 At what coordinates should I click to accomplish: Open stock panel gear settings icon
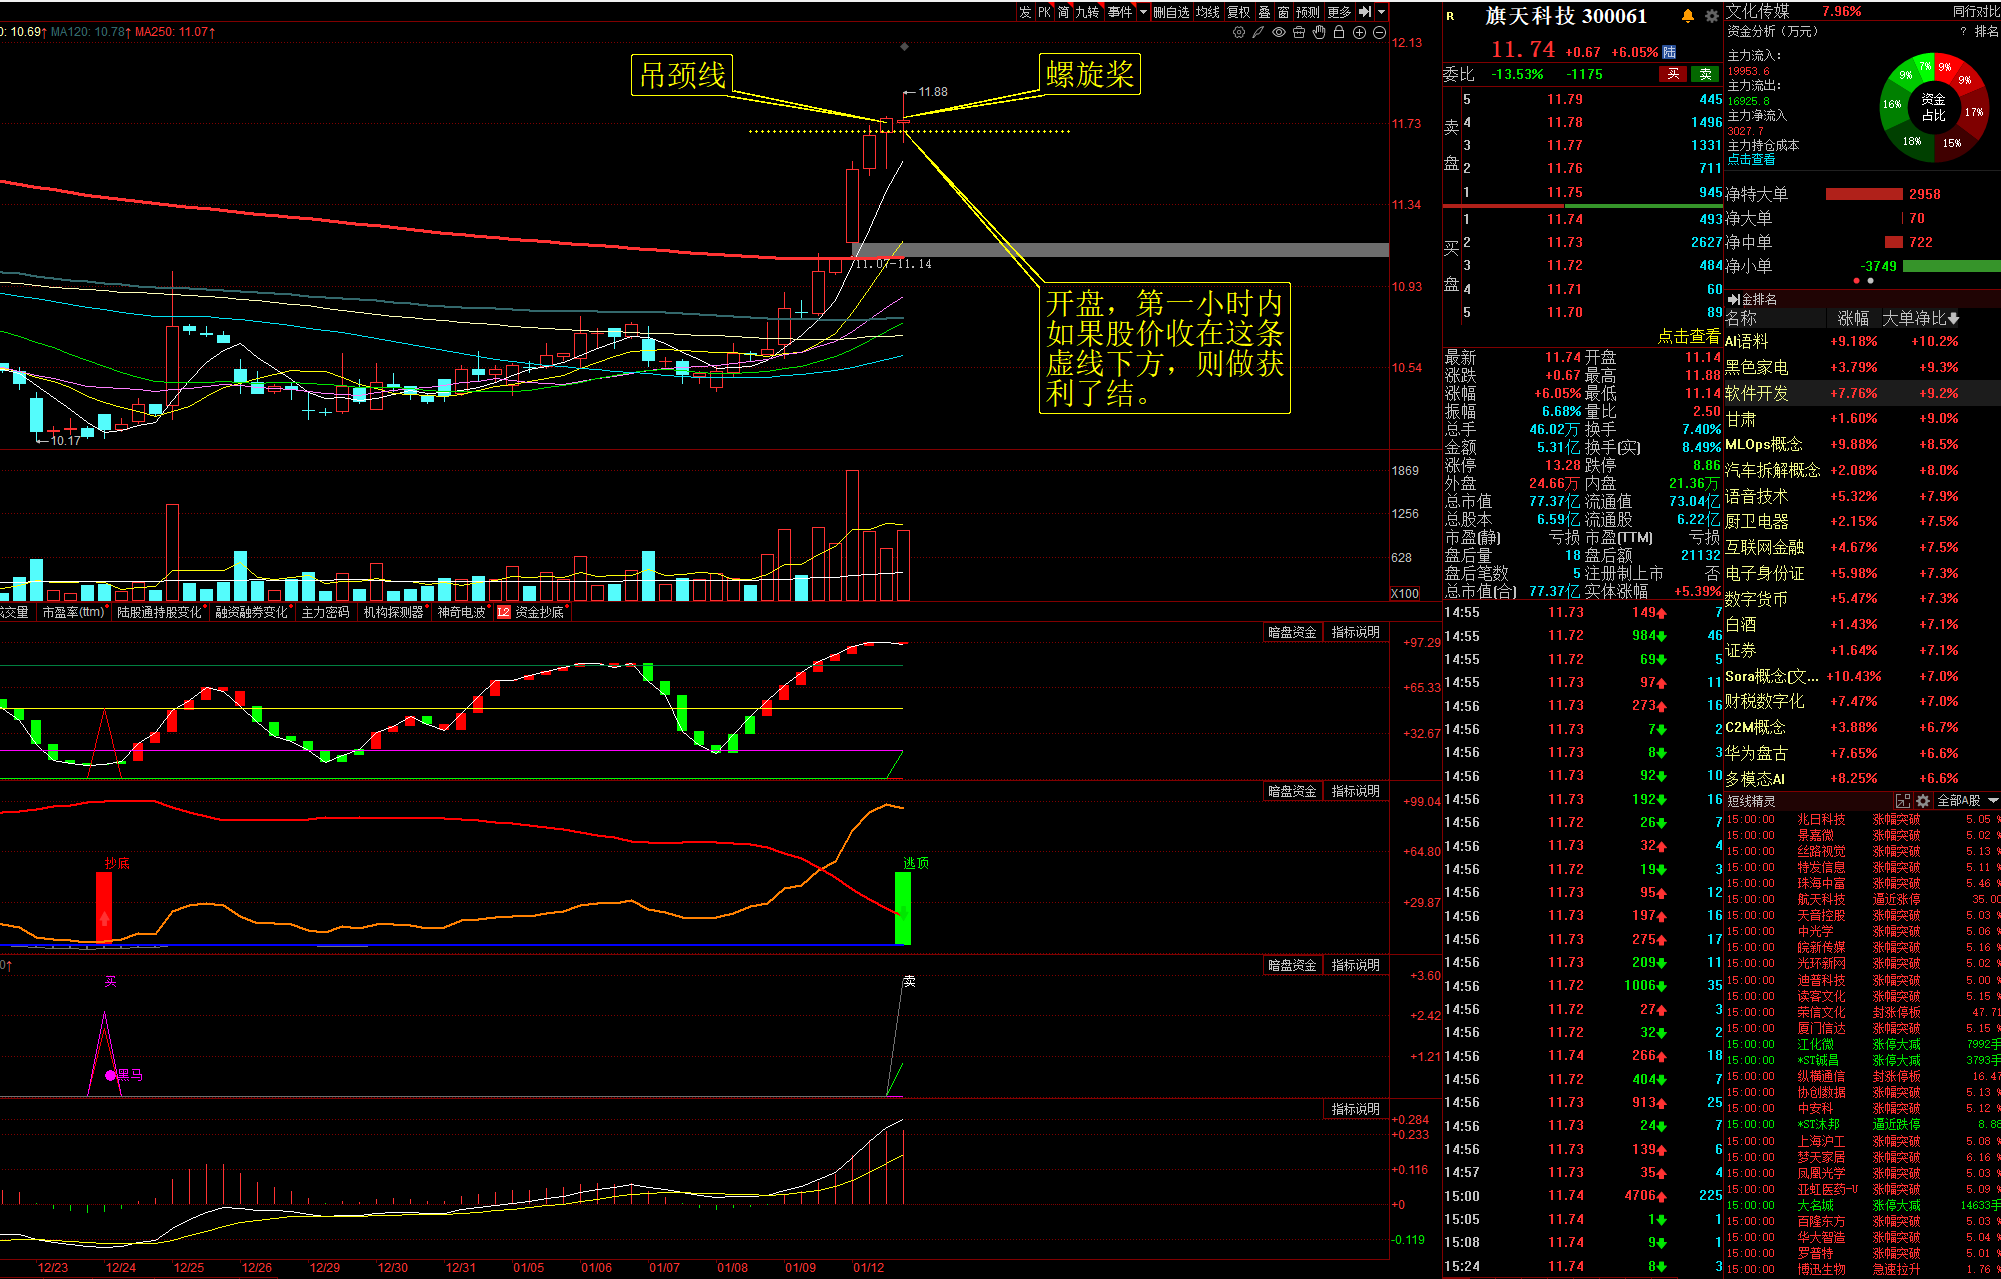pyautogui.click(x=1711, y=16)
